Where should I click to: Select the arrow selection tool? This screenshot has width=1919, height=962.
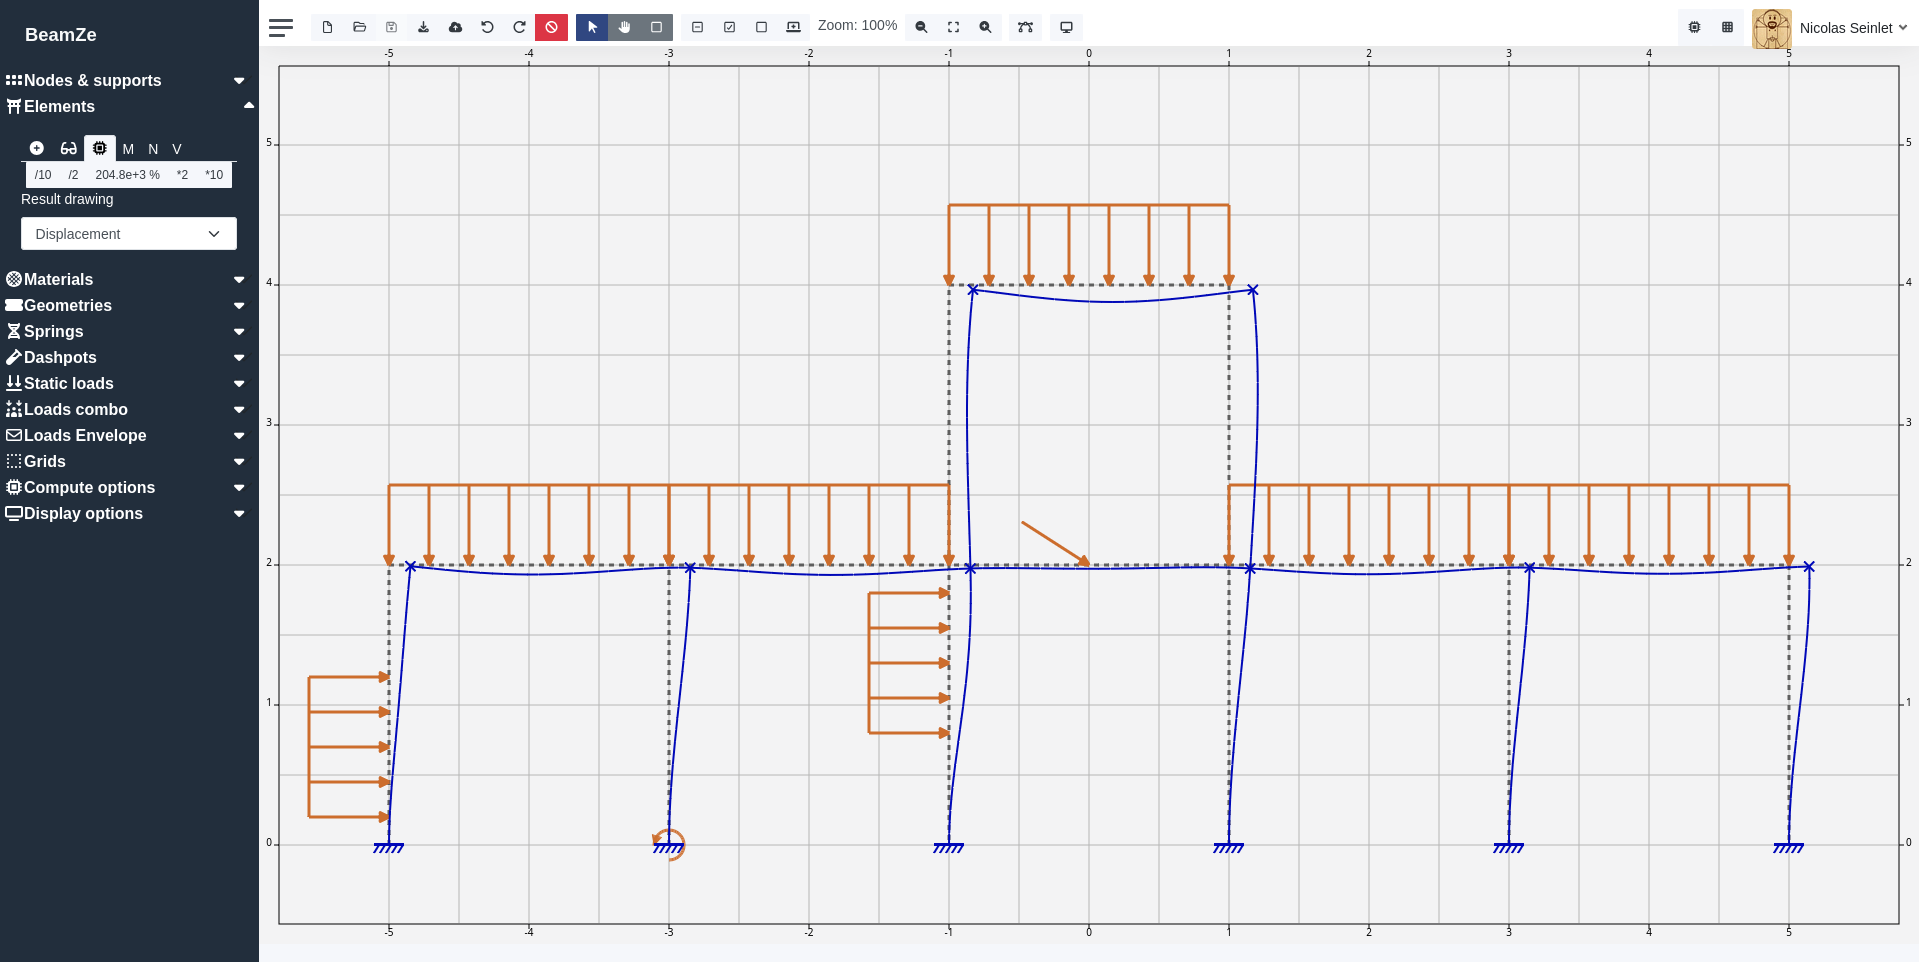click(x=591, y=27)
